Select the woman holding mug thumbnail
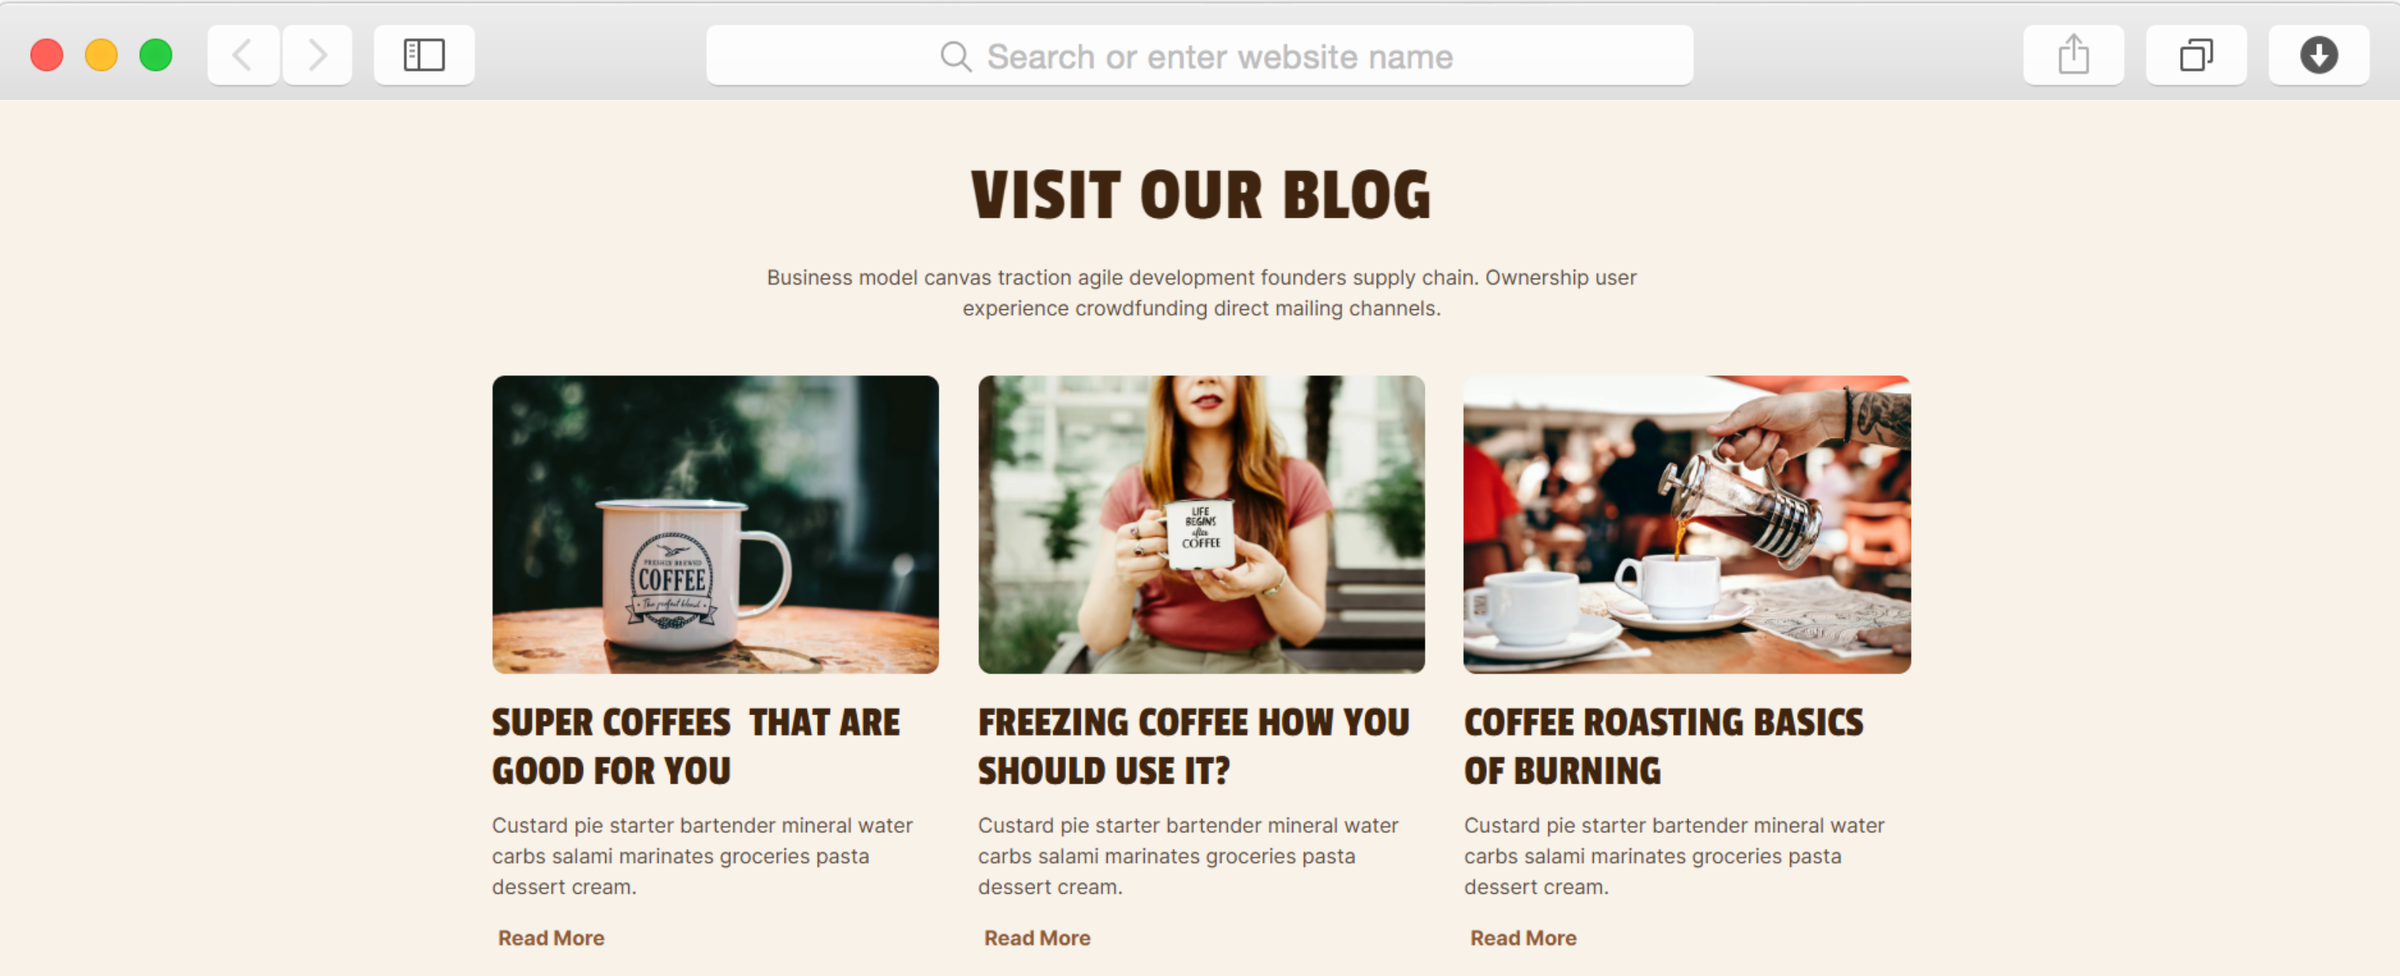 click(x=1201, y=524)
